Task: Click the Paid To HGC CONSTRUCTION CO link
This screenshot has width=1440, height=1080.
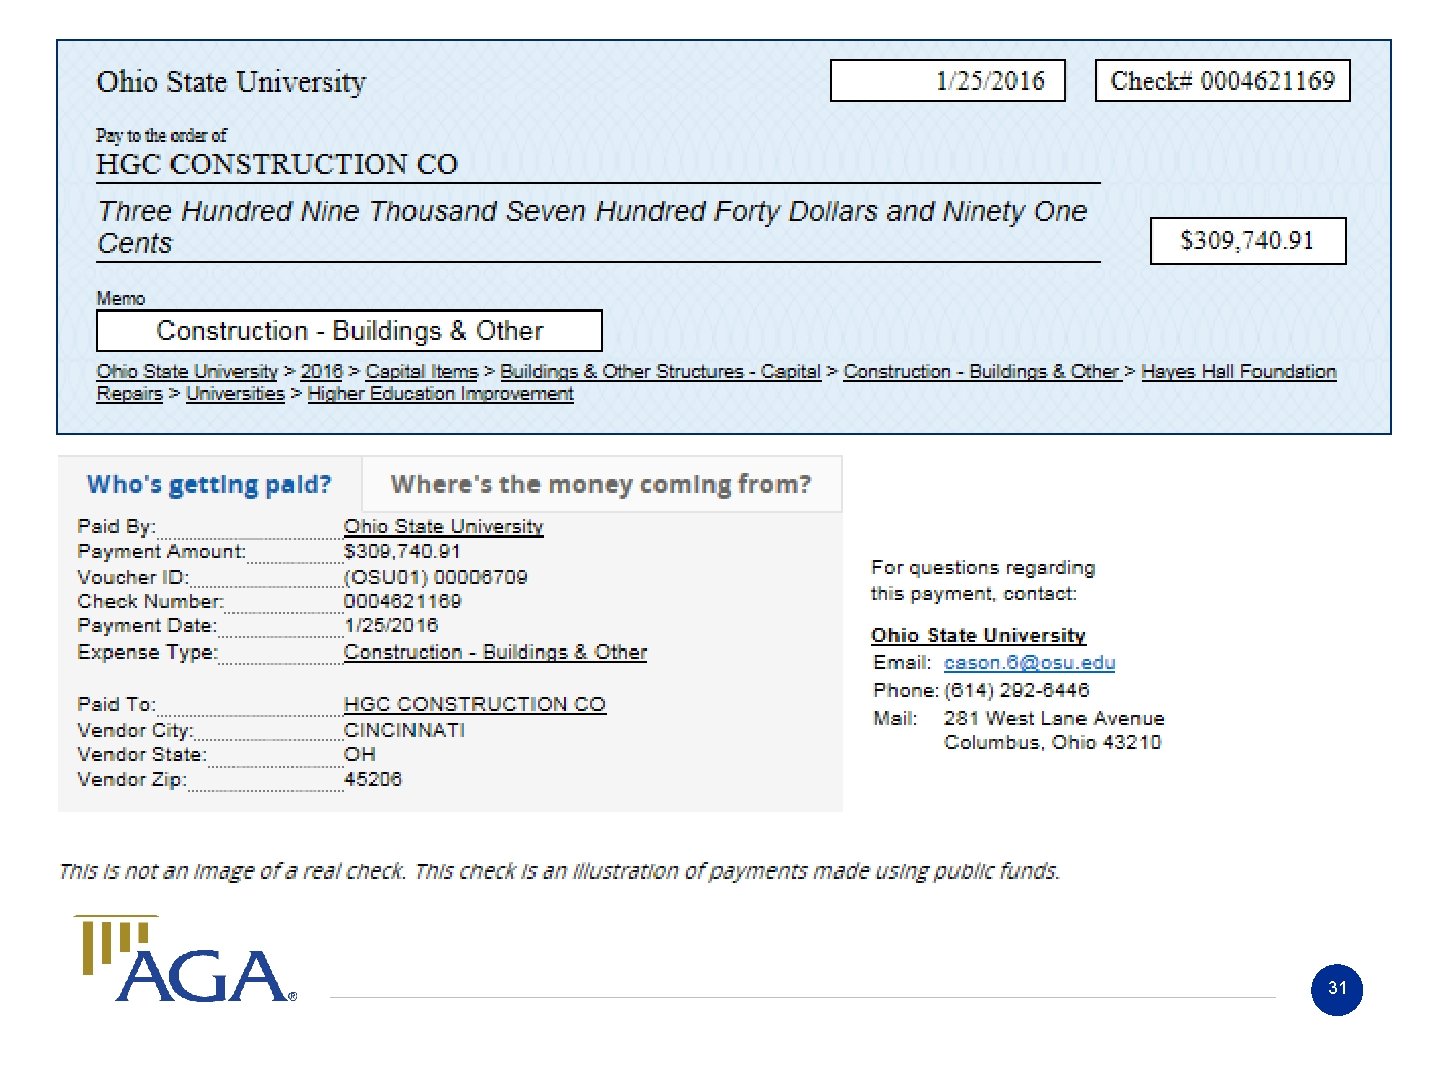Action: click(x=474, y=704)
